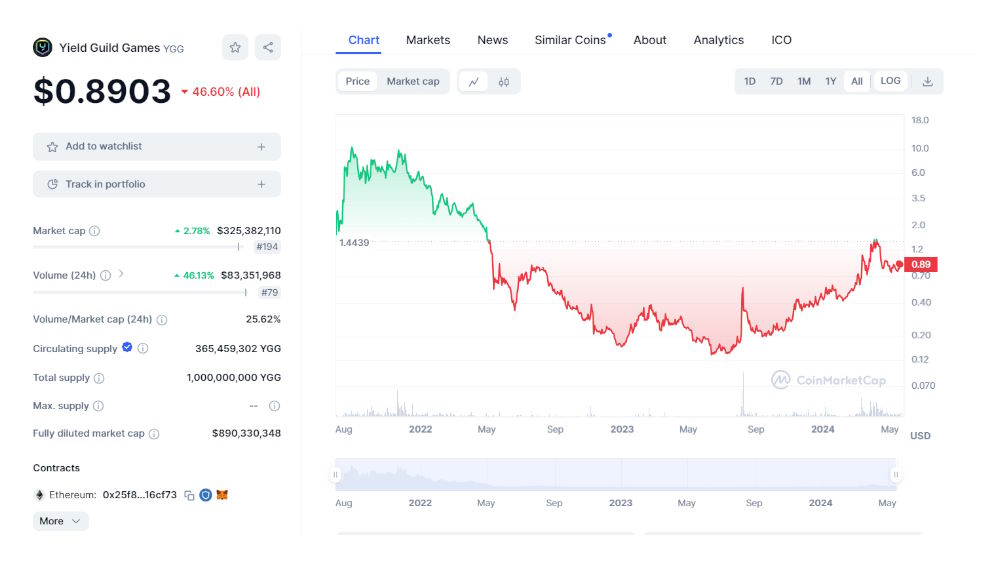1000x562 pixels.
Task: Click the $325,382,110 market cap value
Action: tap(249, 231)
